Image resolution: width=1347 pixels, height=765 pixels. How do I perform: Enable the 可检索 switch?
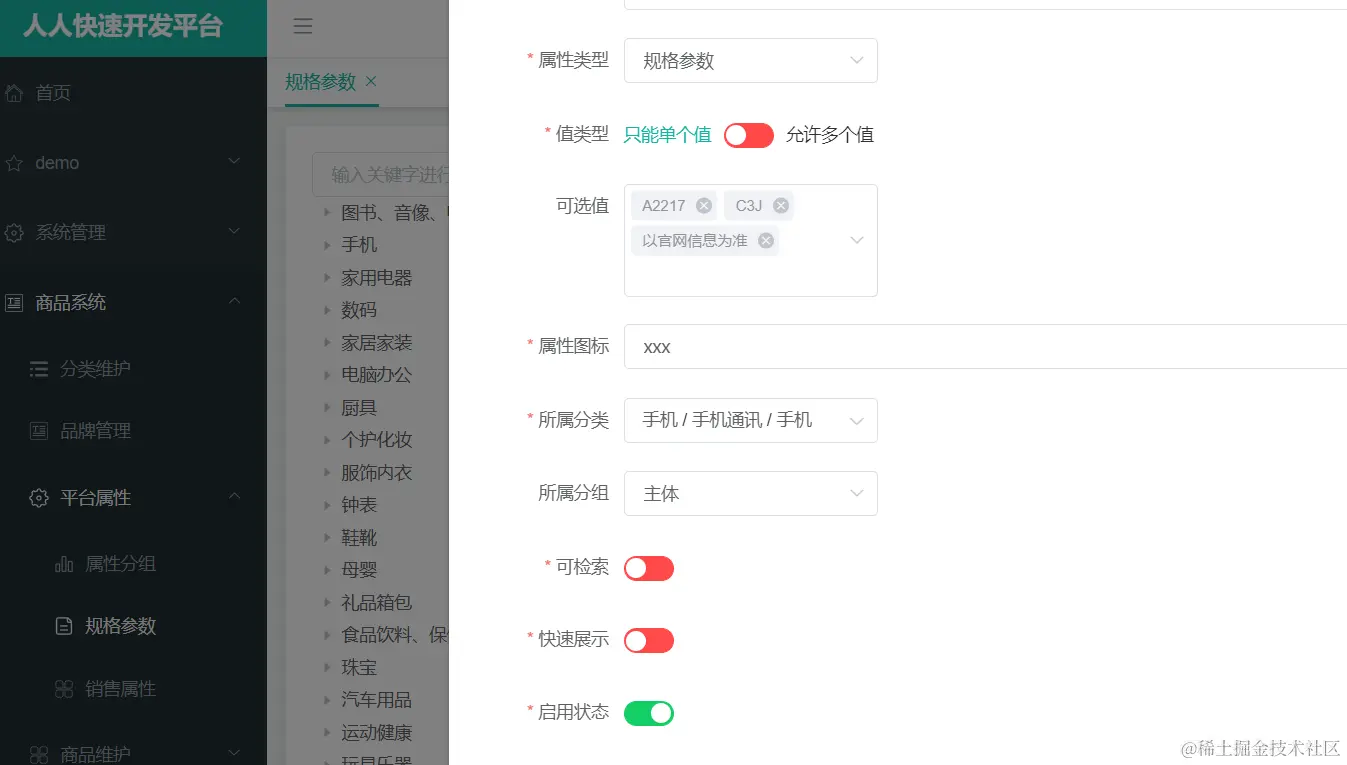pyautogui.click(x=649, y=568)
